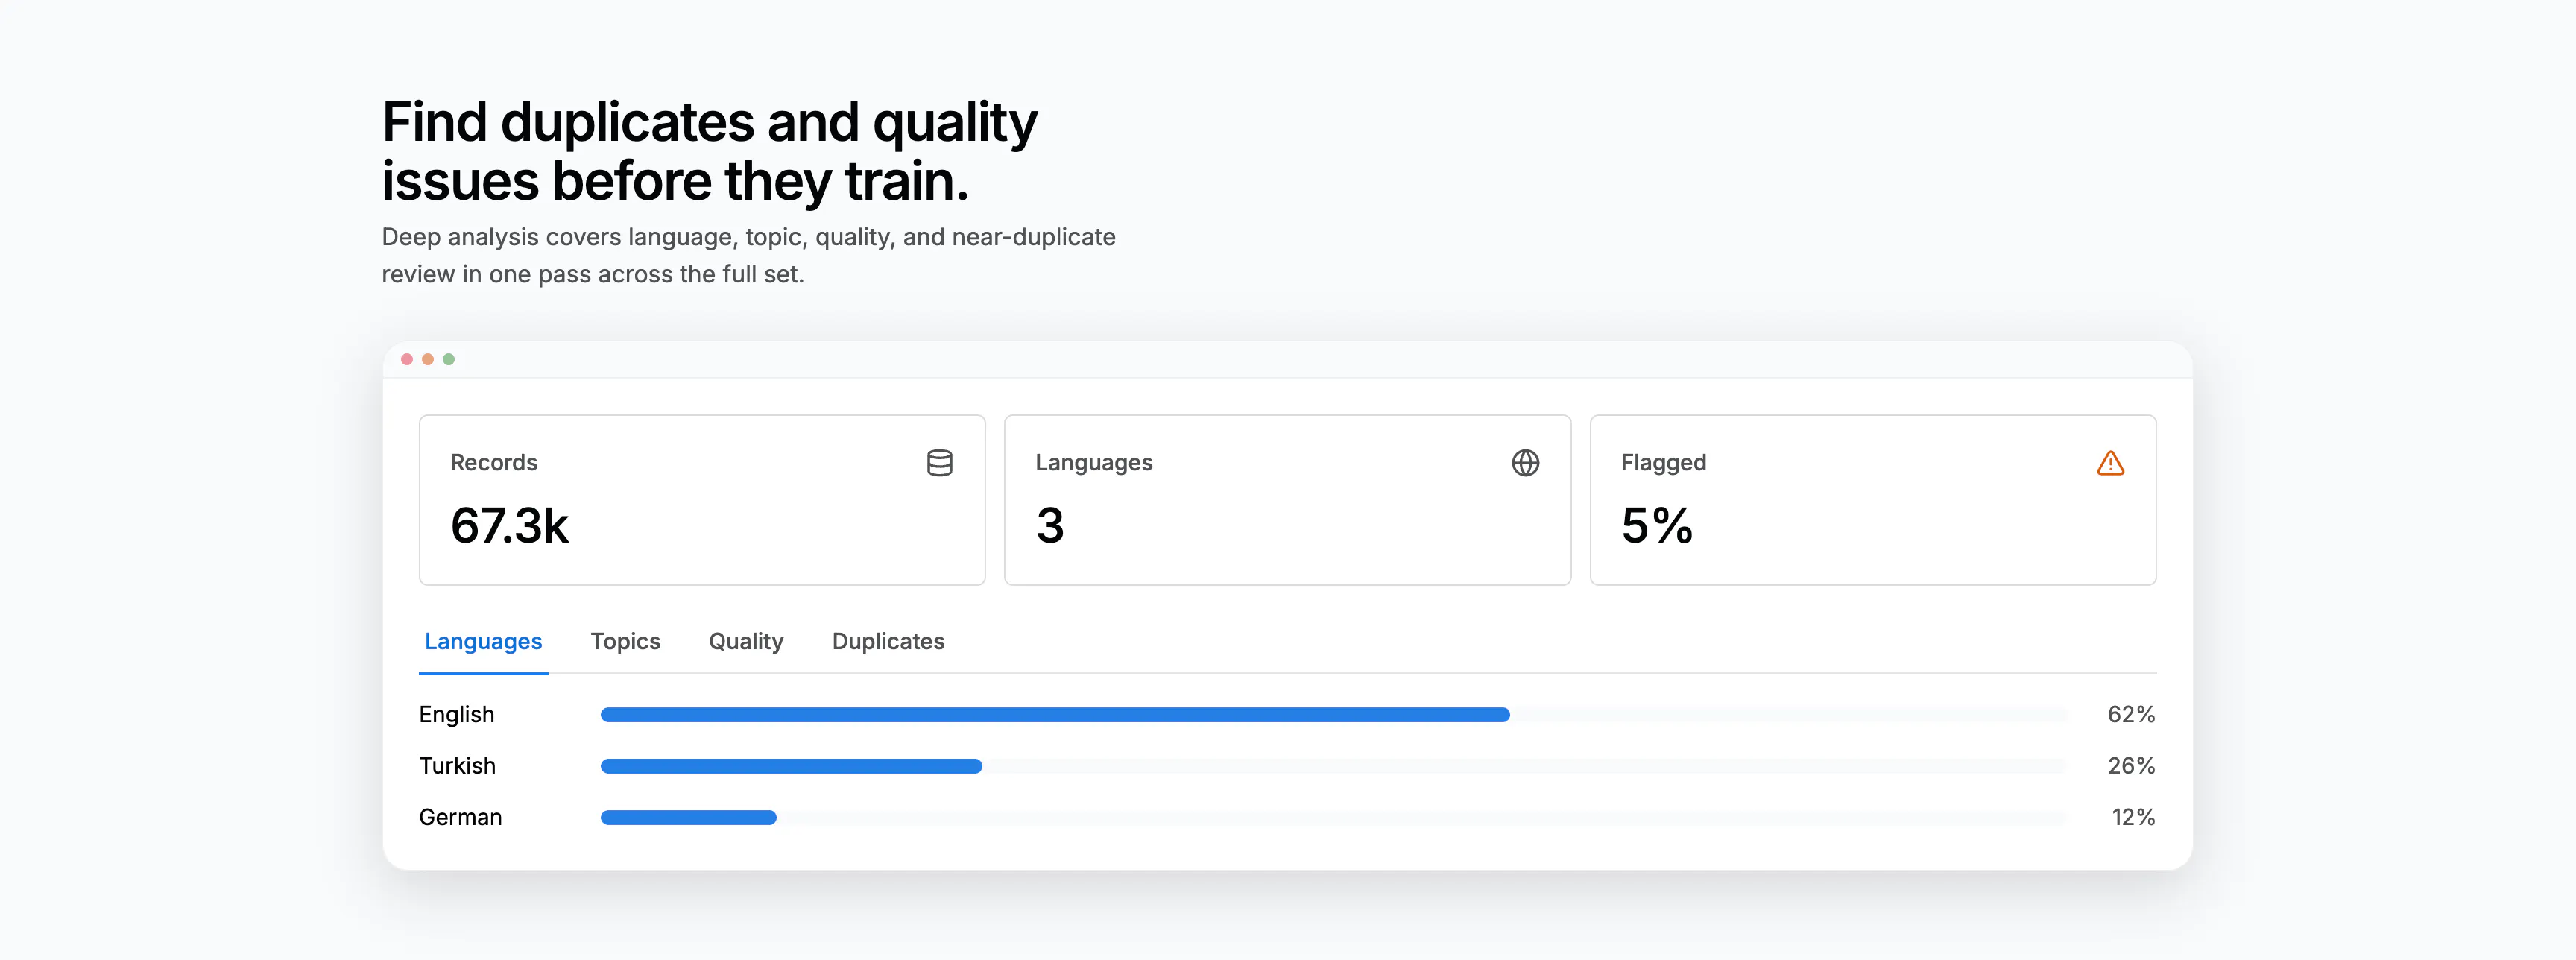The height and width of the screenshot is (960, 2576).
Task: Click the Turkish language label
Action: coord(457,766)
